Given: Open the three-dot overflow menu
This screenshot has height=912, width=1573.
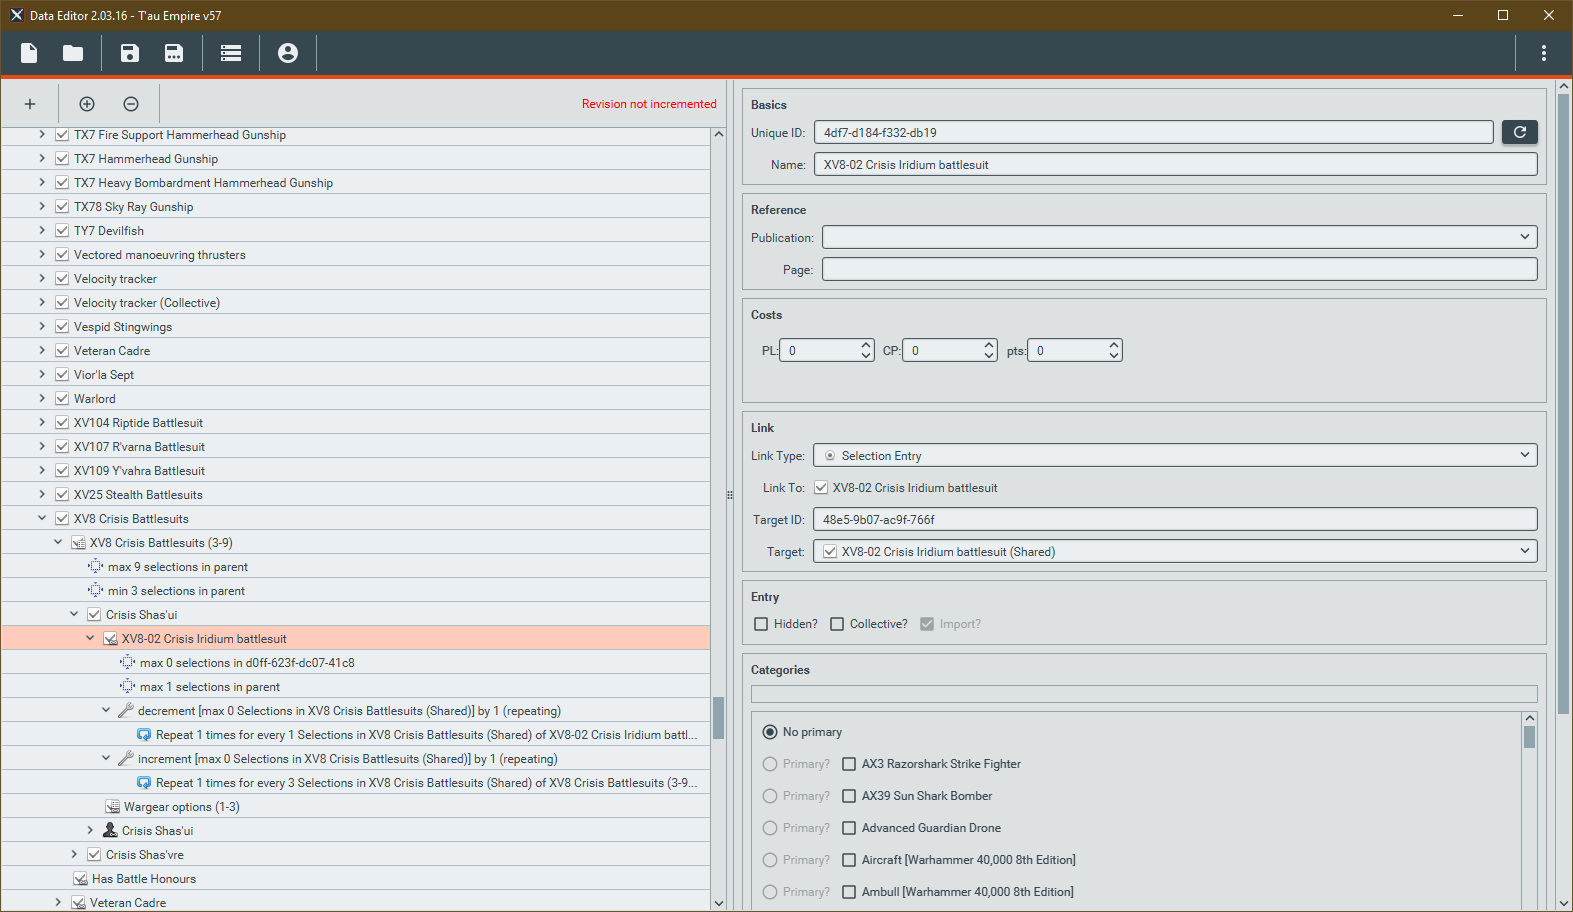Looking at the screenshot, I should [1544, 53].
